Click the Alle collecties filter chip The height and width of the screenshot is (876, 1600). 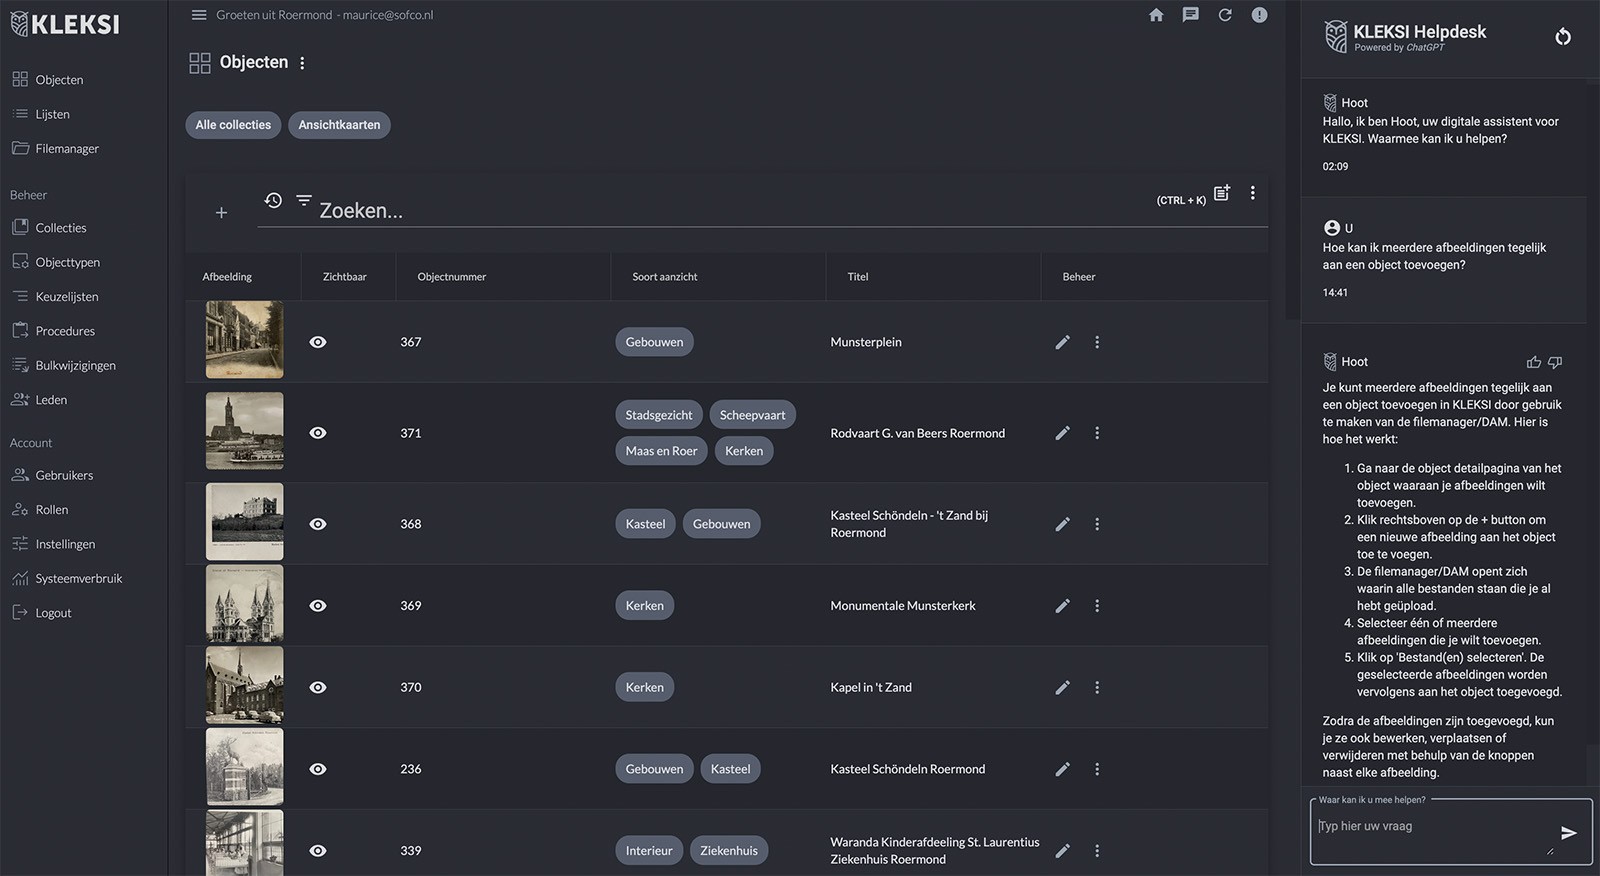[x=233, y=125]
